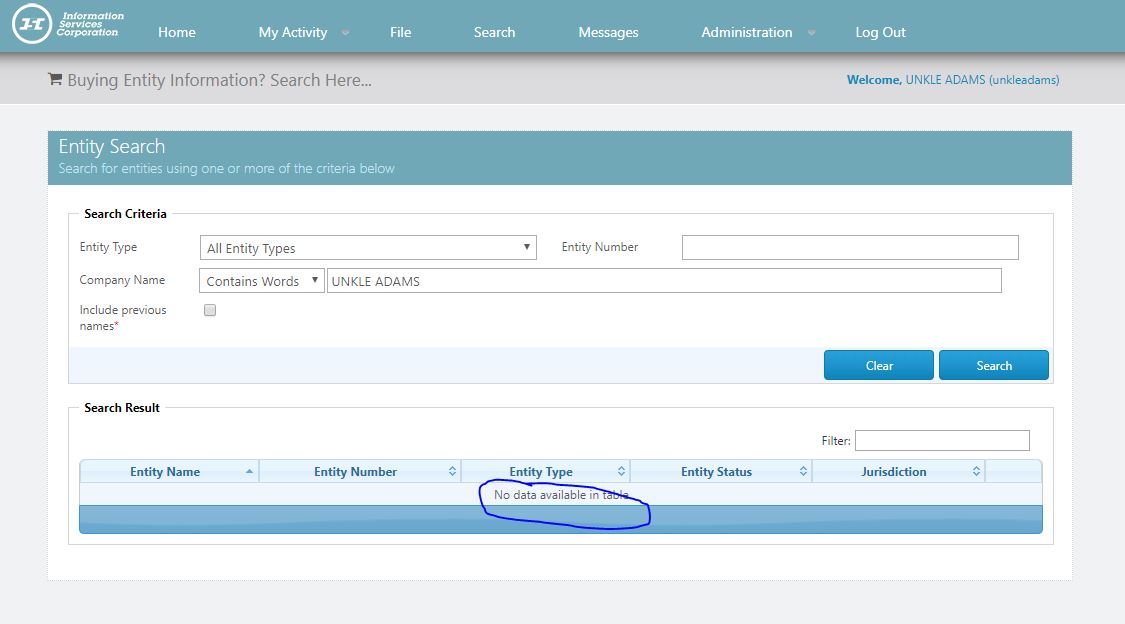Screen dimensions: 1125x624
Task: Click Log Out
Action: point(880,32)
